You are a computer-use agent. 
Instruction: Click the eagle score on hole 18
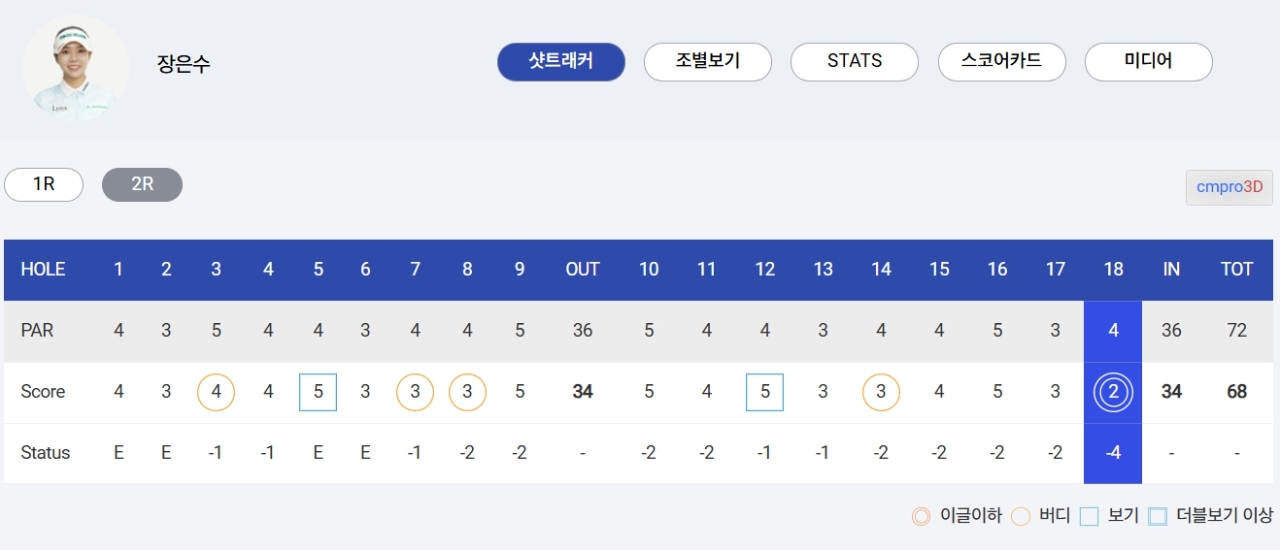click(1113, 392)
